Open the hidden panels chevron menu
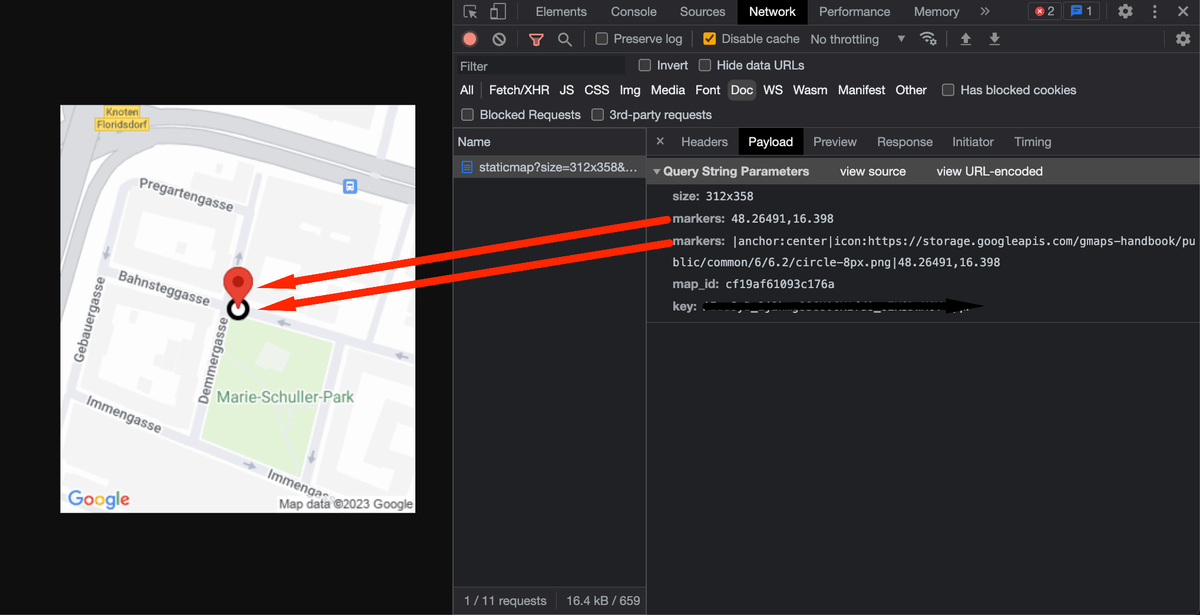This screenshot has height=615, width=1200. coord(984,11)
